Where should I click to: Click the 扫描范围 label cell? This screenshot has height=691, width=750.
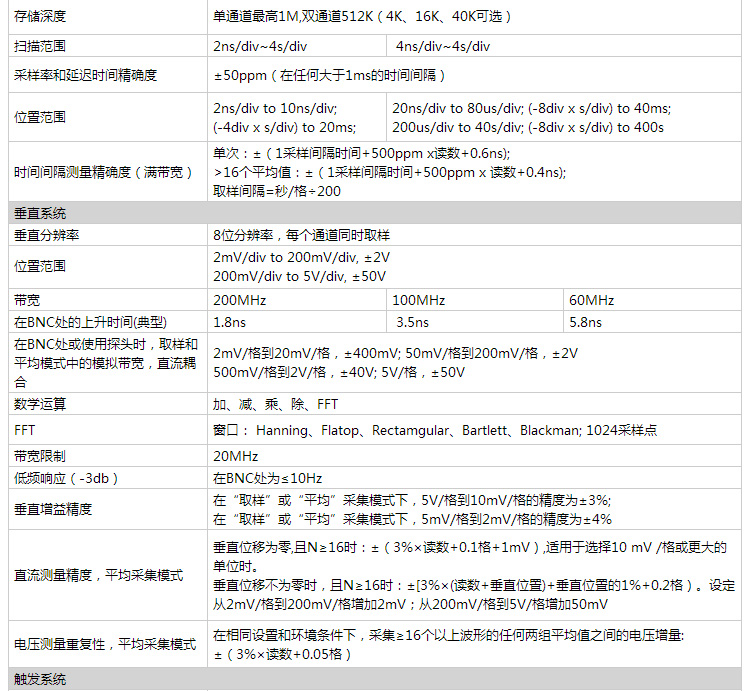[x=42, y=47]
